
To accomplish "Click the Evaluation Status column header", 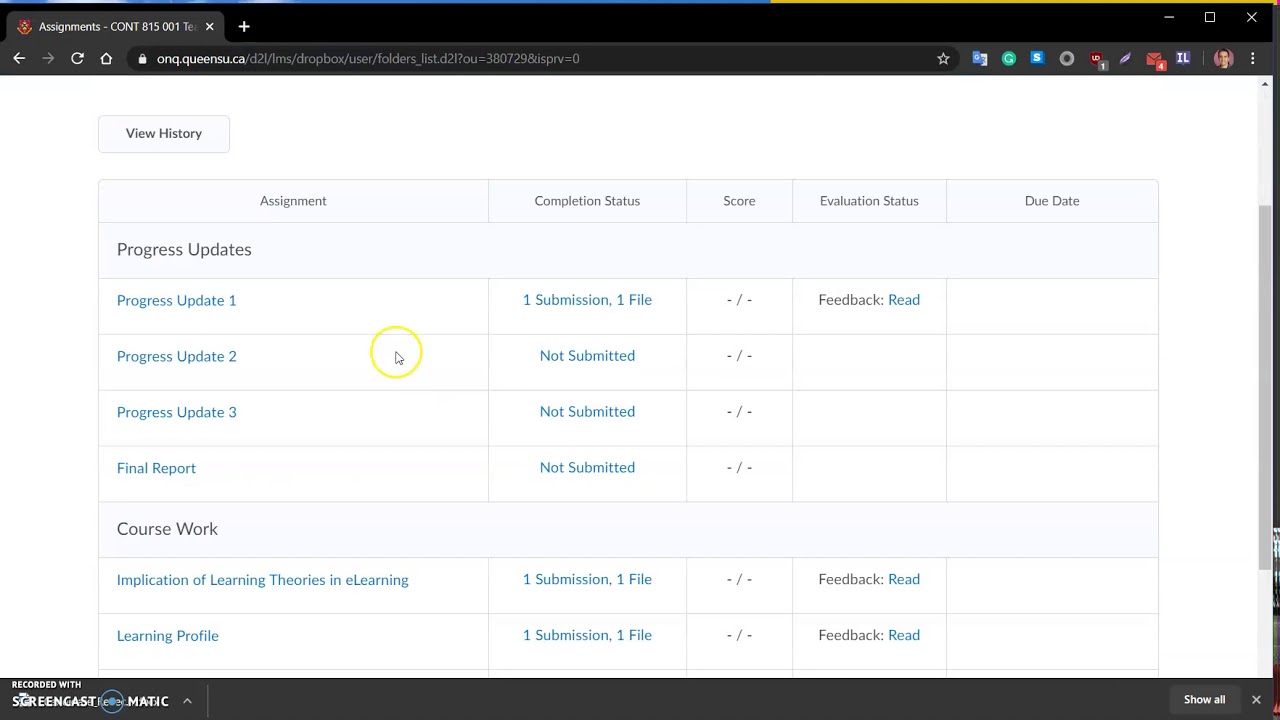I will point(869,201).
